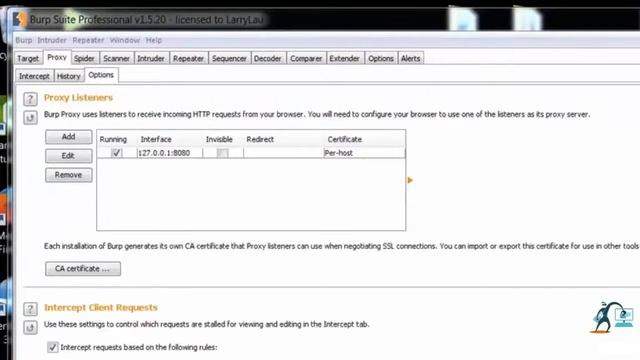
Task: Click the Proxy Listeners section heading
Action: coord(78,98)
